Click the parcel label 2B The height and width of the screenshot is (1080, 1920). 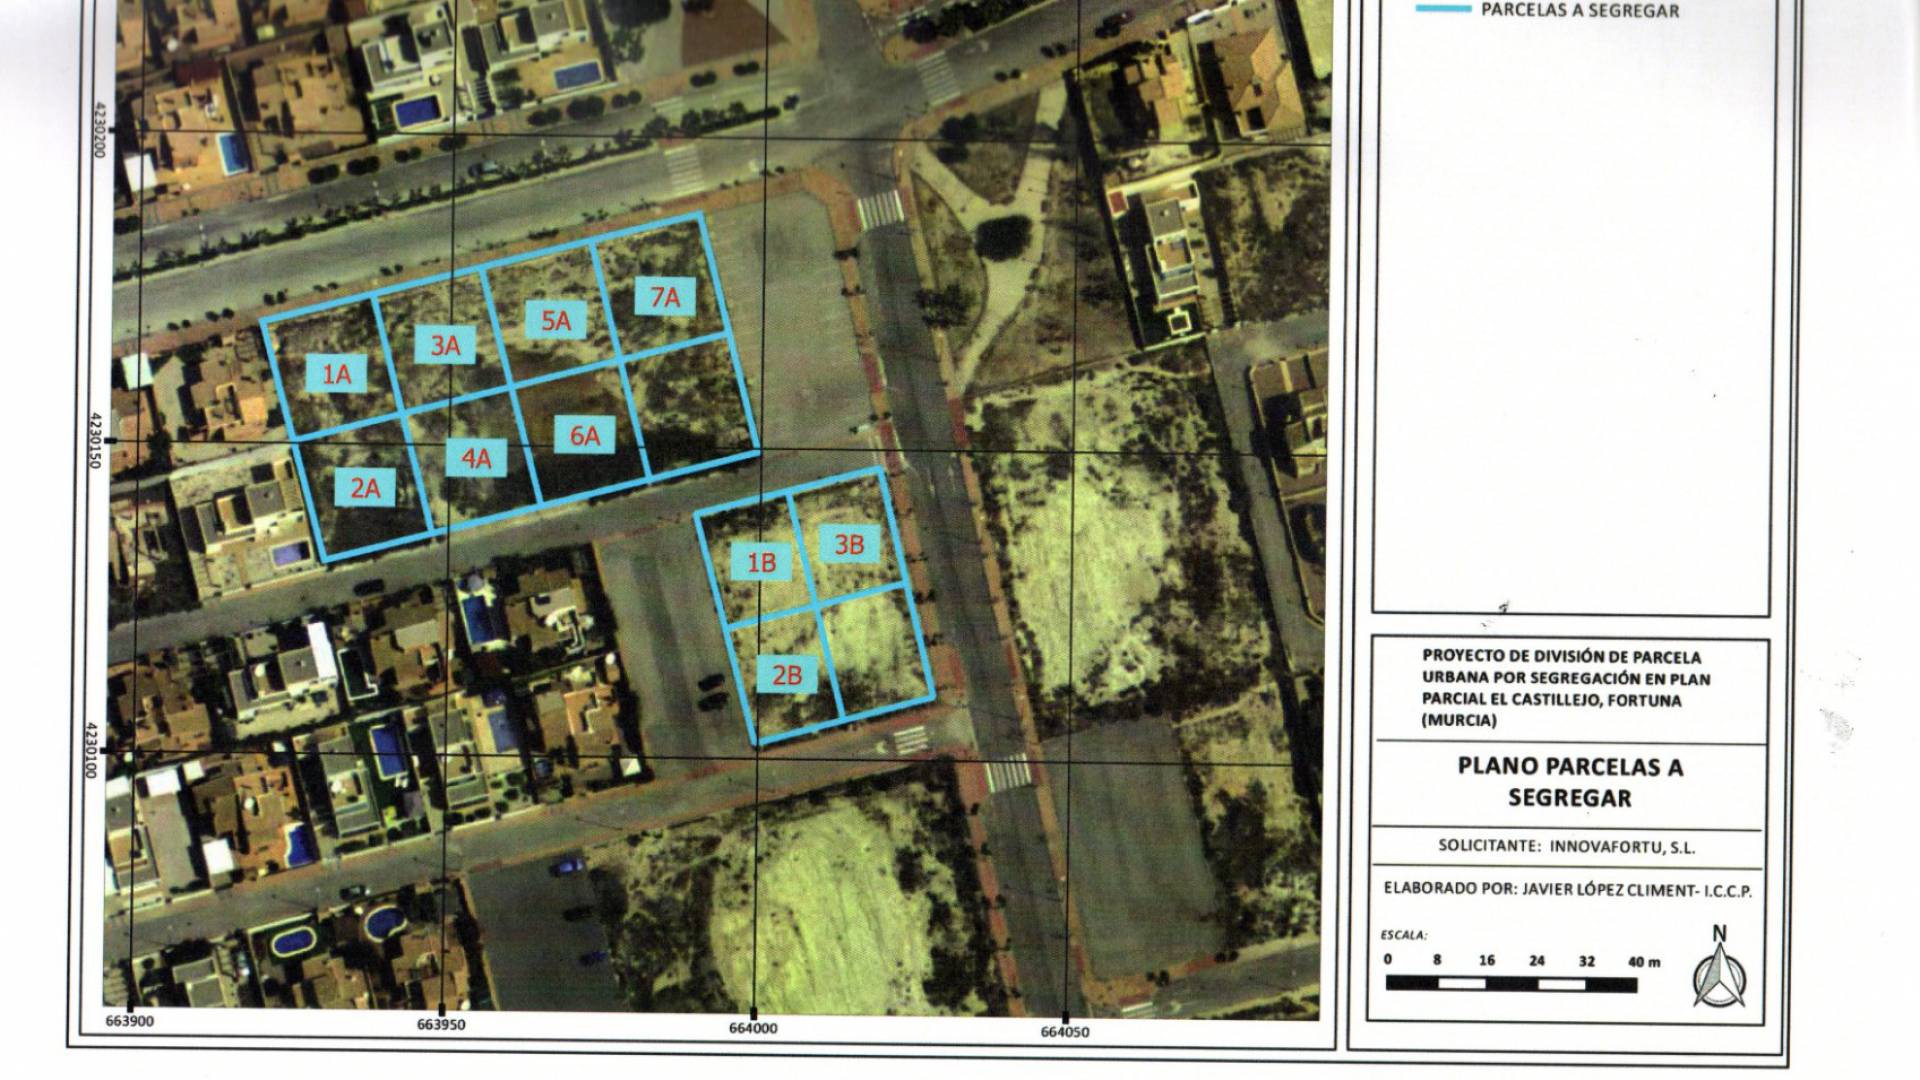point(787,675)
